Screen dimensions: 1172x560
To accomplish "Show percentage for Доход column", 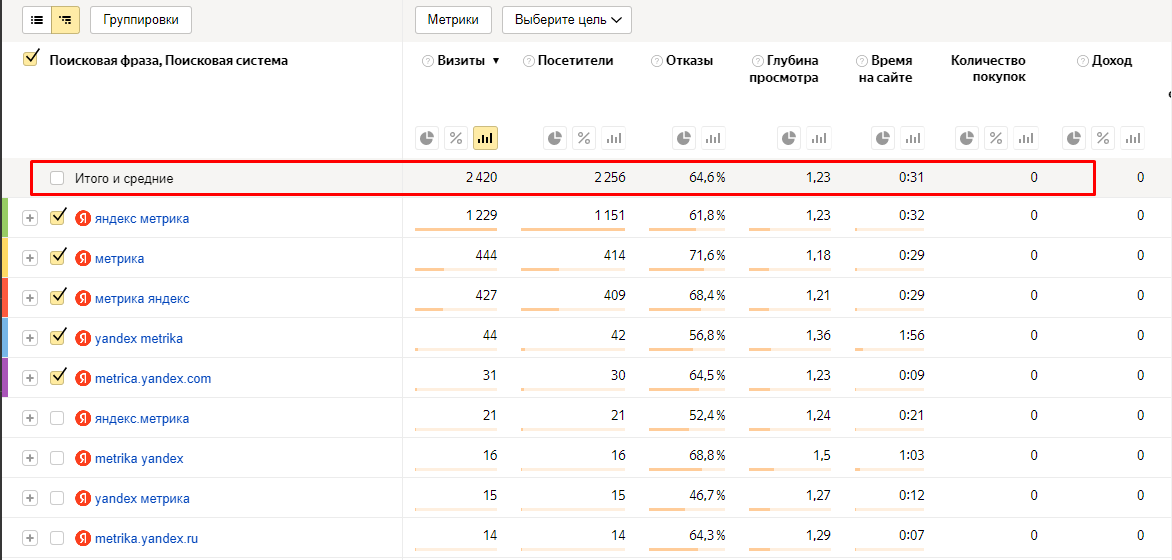I will point(1103,138).
